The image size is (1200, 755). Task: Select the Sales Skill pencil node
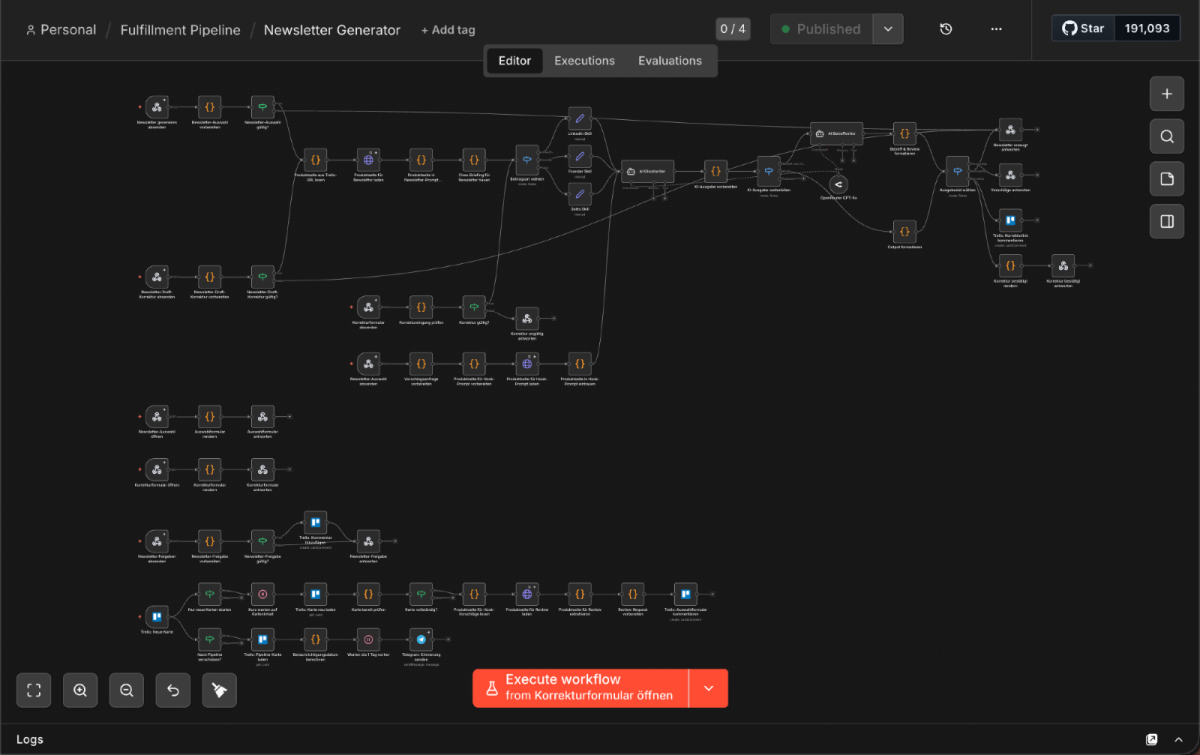pyautogui.click(x=579, y=192)
